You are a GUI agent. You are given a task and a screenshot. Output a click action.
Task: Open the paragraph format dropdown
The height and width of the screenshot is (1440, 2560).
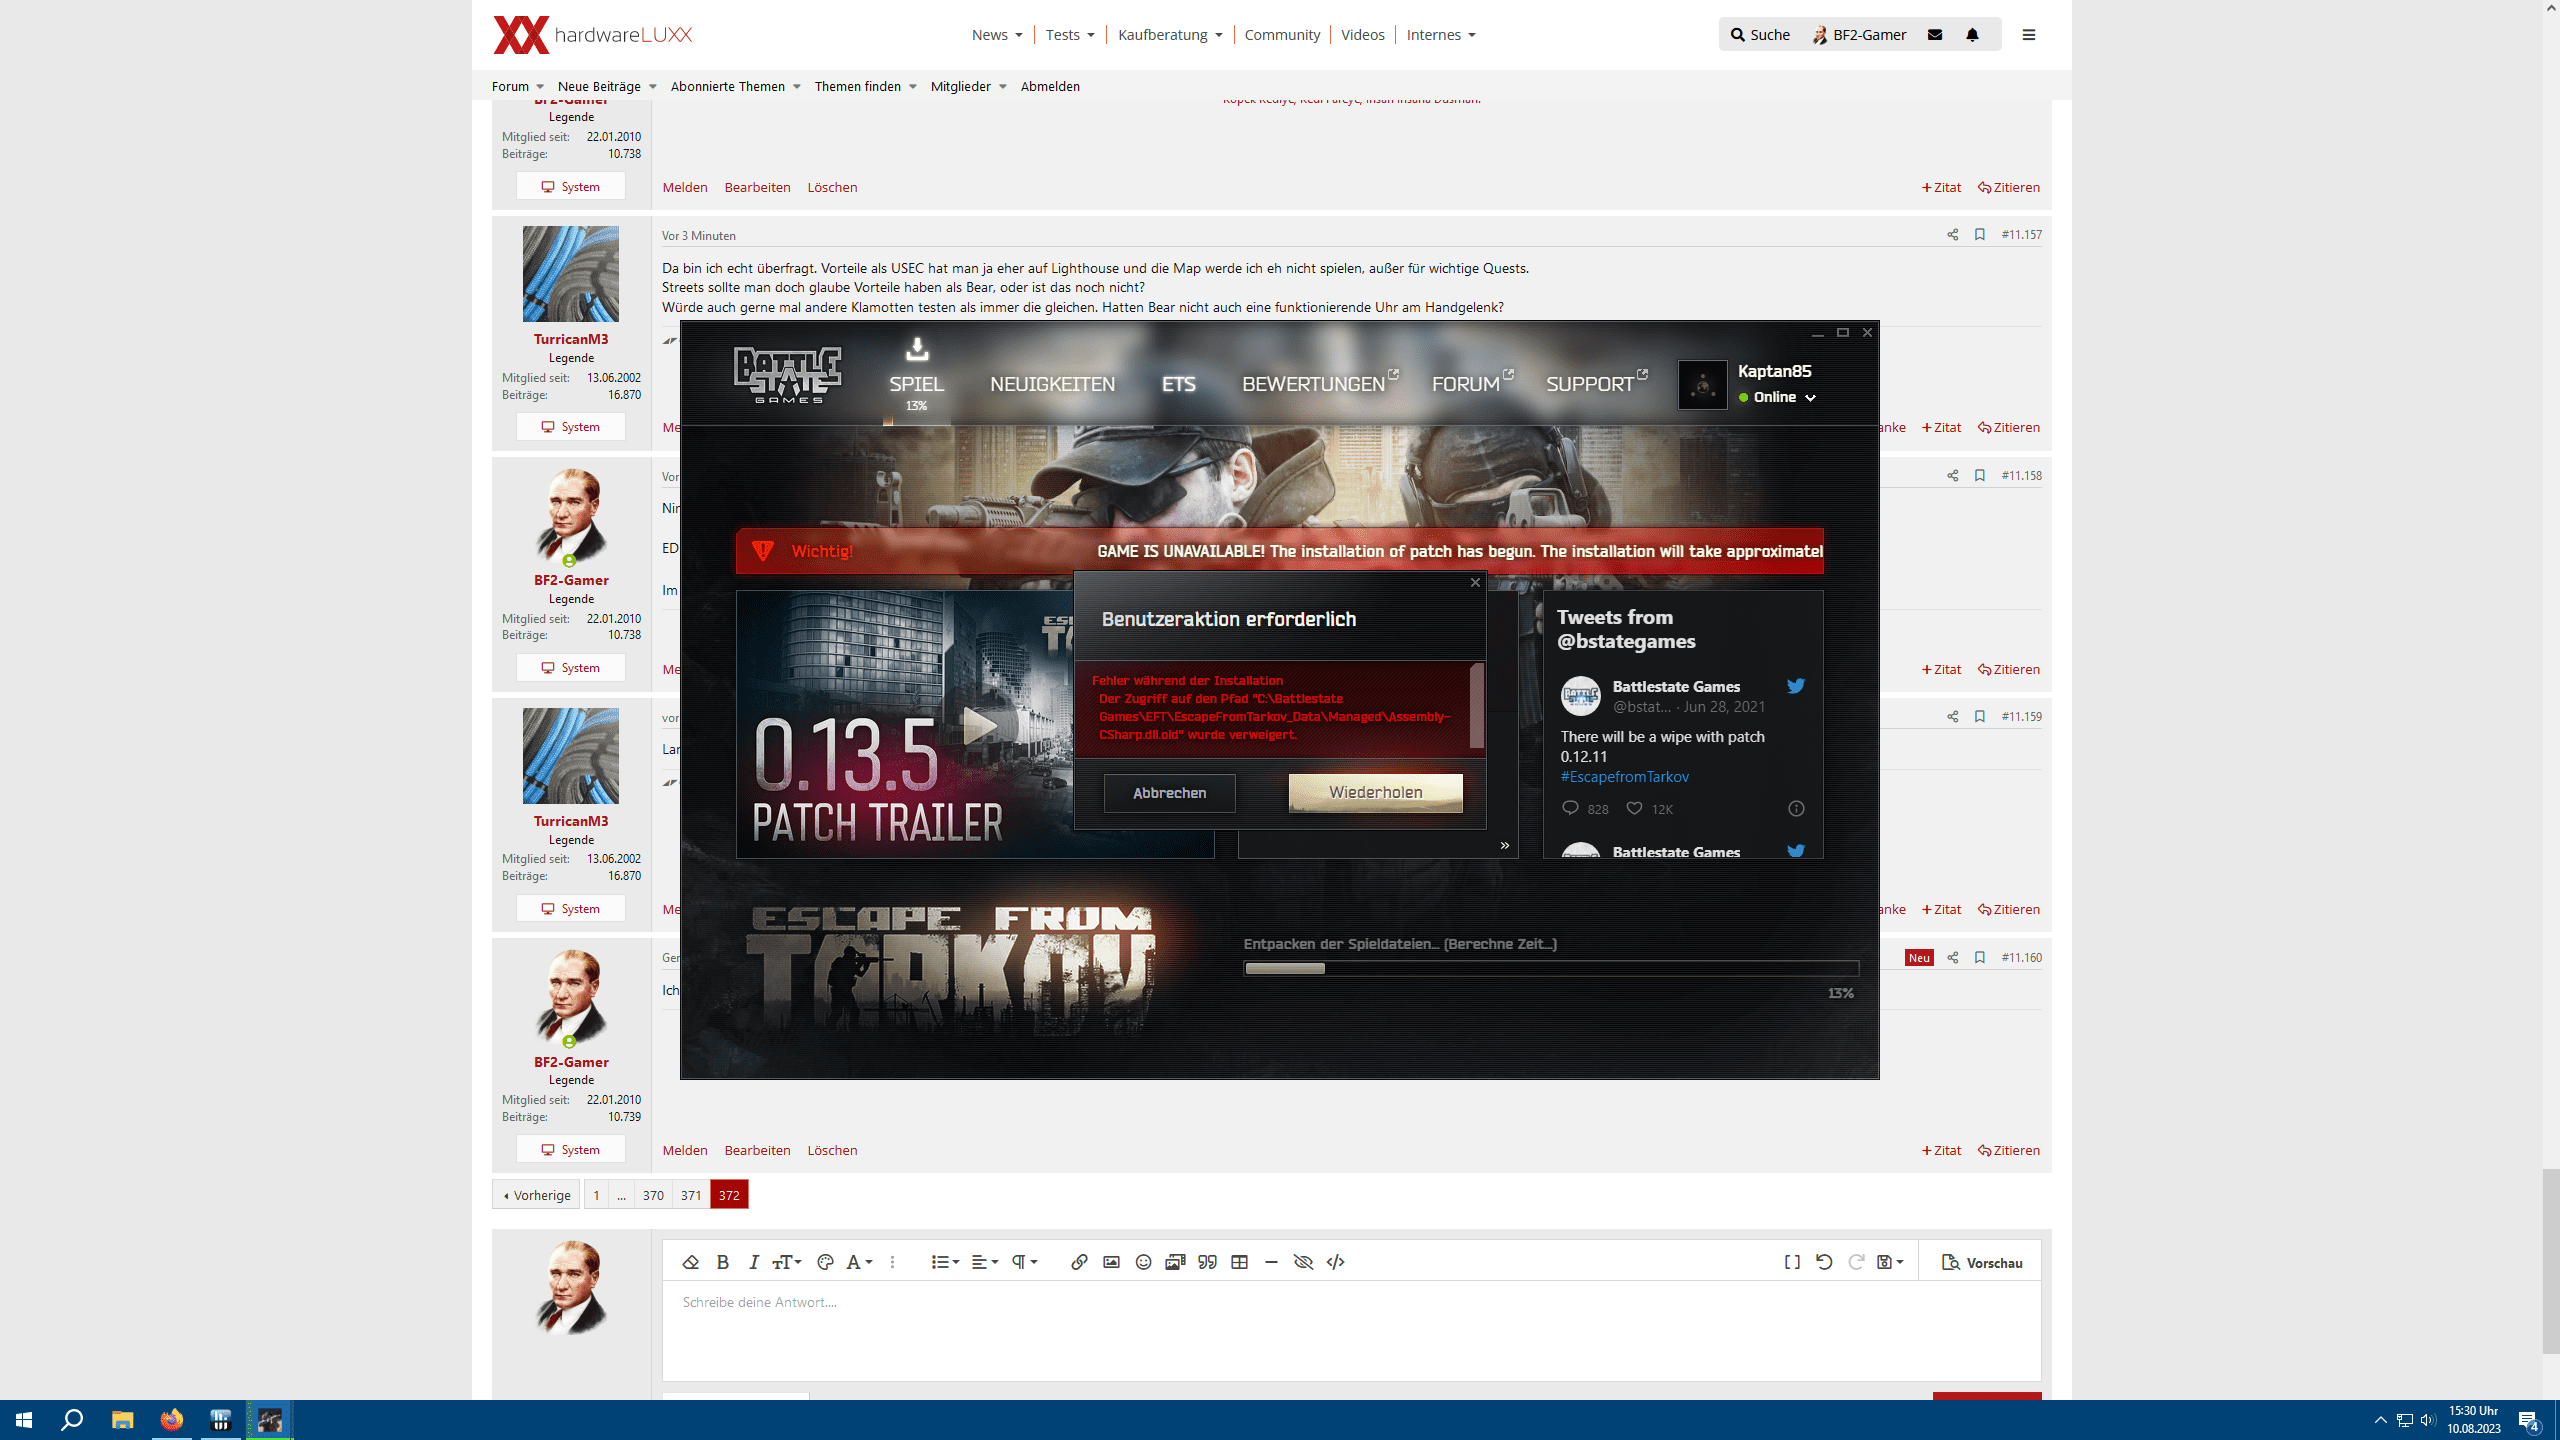coord(1024,1262)
